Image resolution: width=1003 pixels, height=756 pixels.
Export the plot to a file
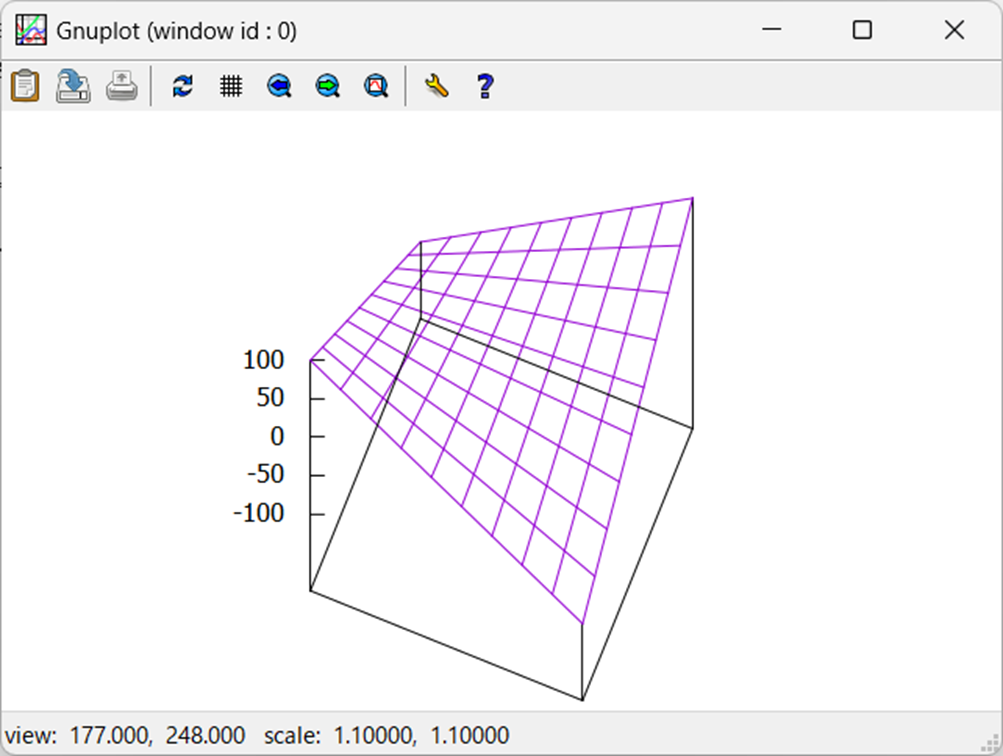(x=72, y=86)
